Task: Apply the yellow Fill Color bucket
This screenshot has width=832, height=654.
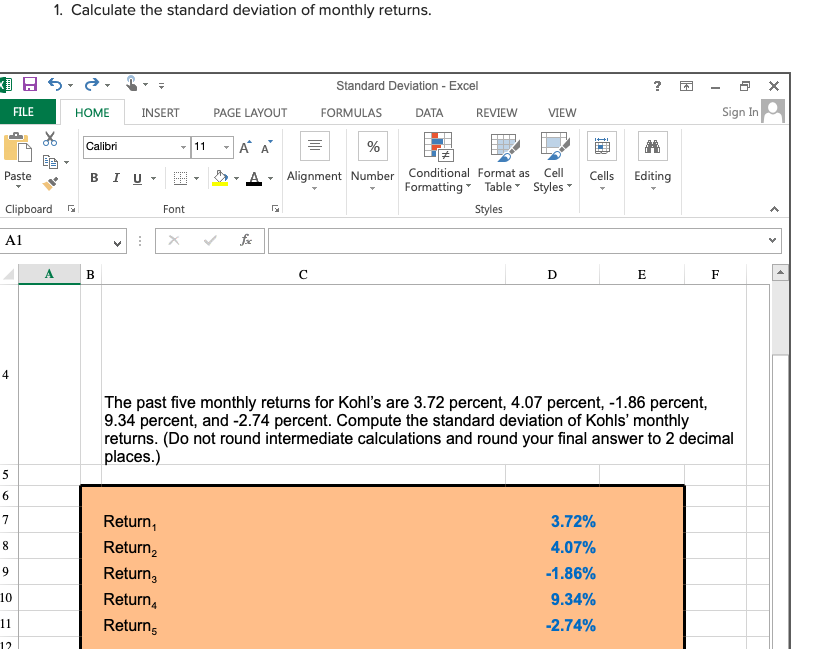Action: [220, 178]
